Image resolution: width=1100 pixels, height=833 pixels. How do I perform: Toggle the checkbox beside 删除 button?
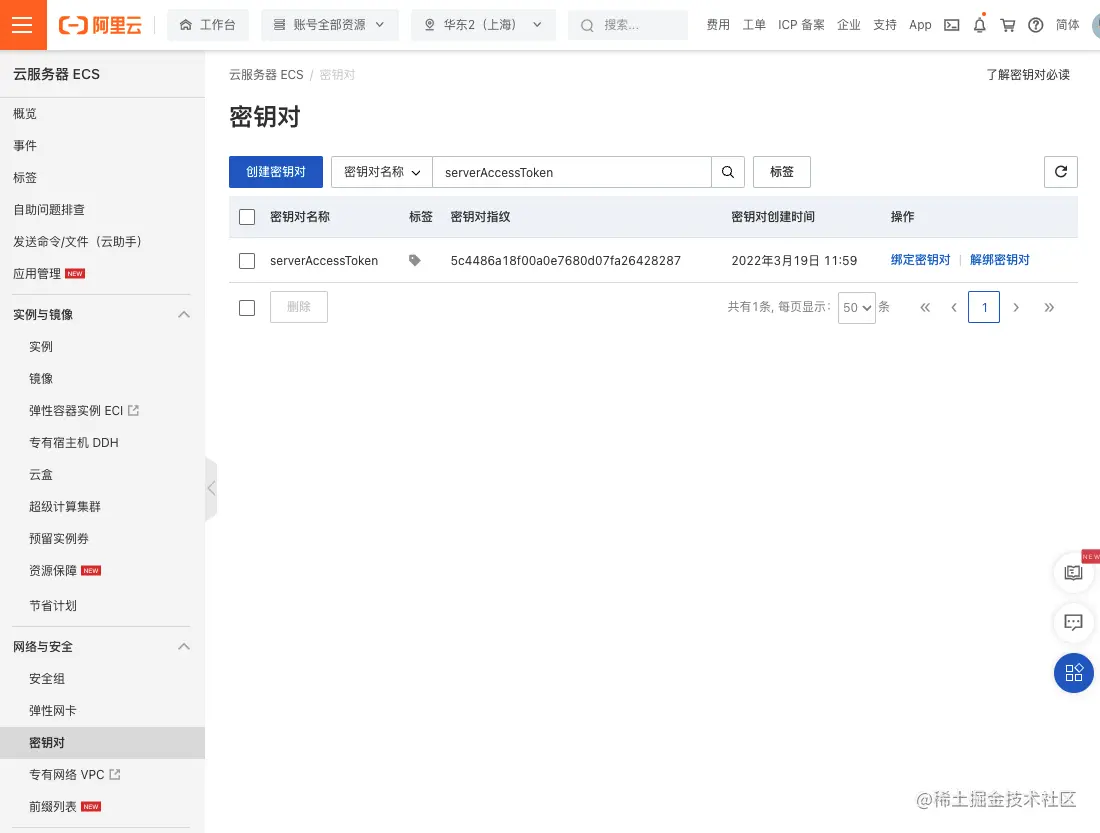coord(247,308)
